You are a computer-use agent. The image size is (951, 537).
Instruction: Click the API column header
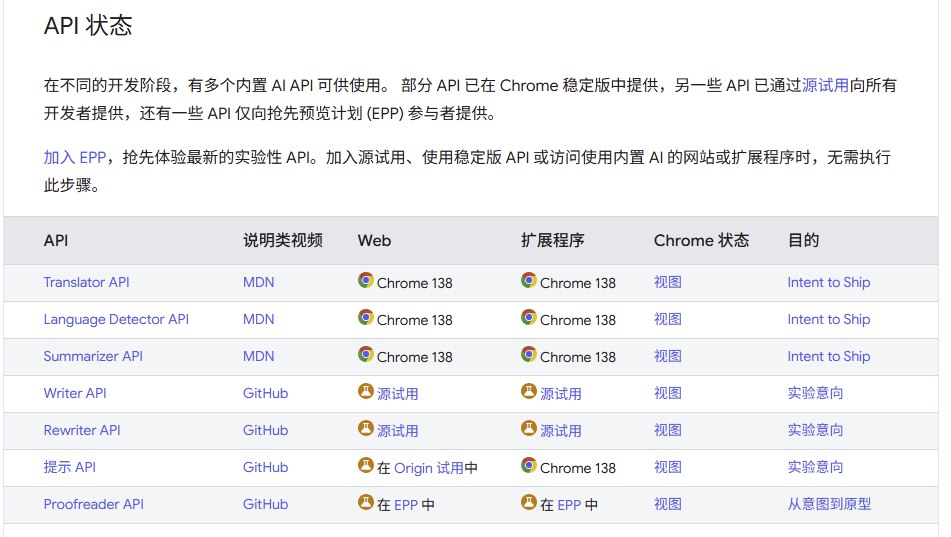click(56, 240)
